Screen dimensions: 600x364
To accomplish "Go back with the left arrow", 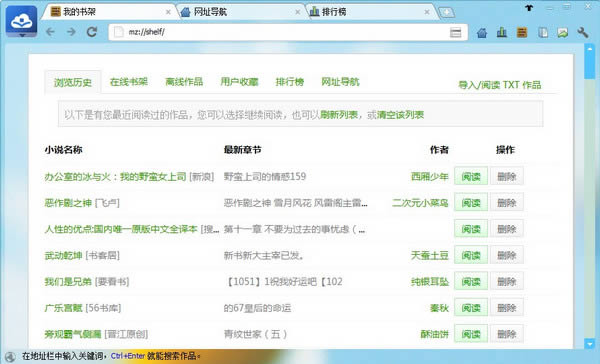I will coord(50,32).
